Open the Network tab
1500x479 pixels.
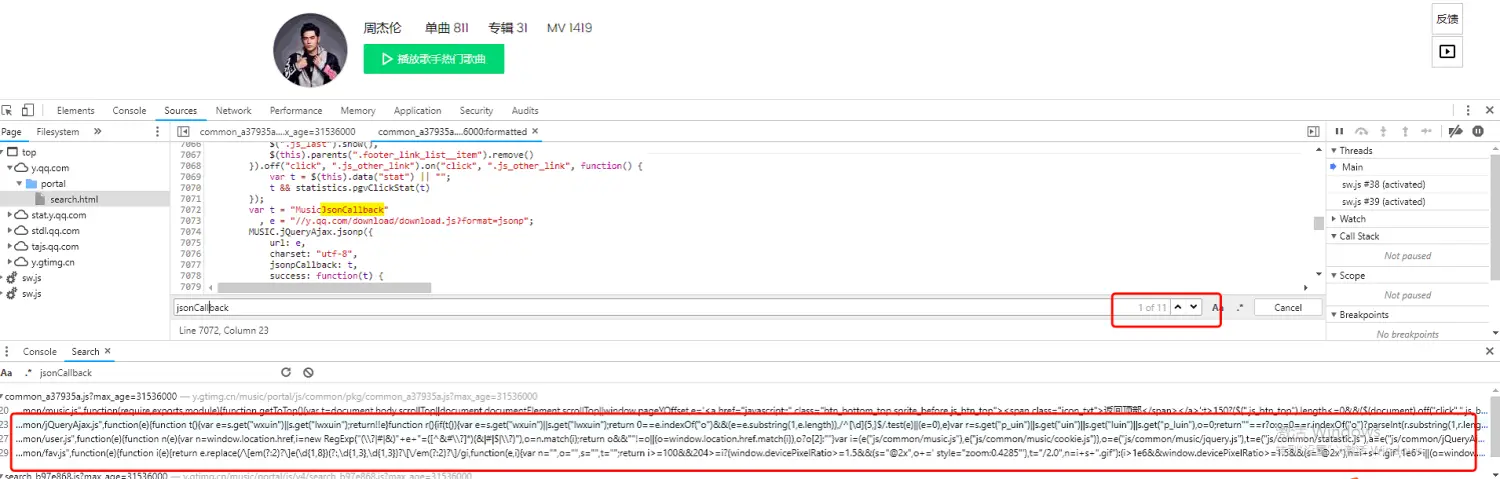[x=233, y=110]
